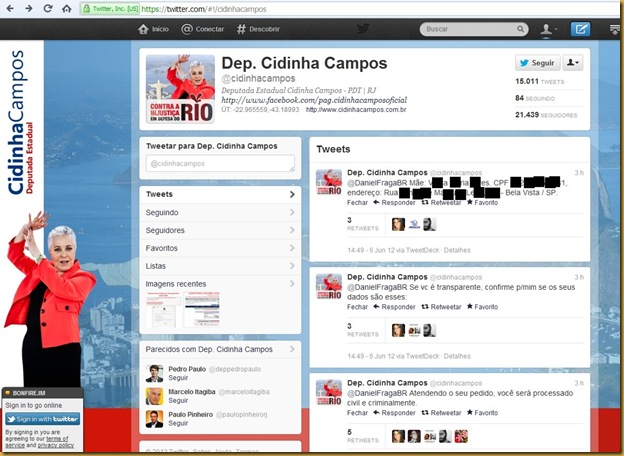Image resolution: width=624 pixels, height=456 pixels.
Task: Click the 84 seguindo count
Action: (x=535, y=98)
